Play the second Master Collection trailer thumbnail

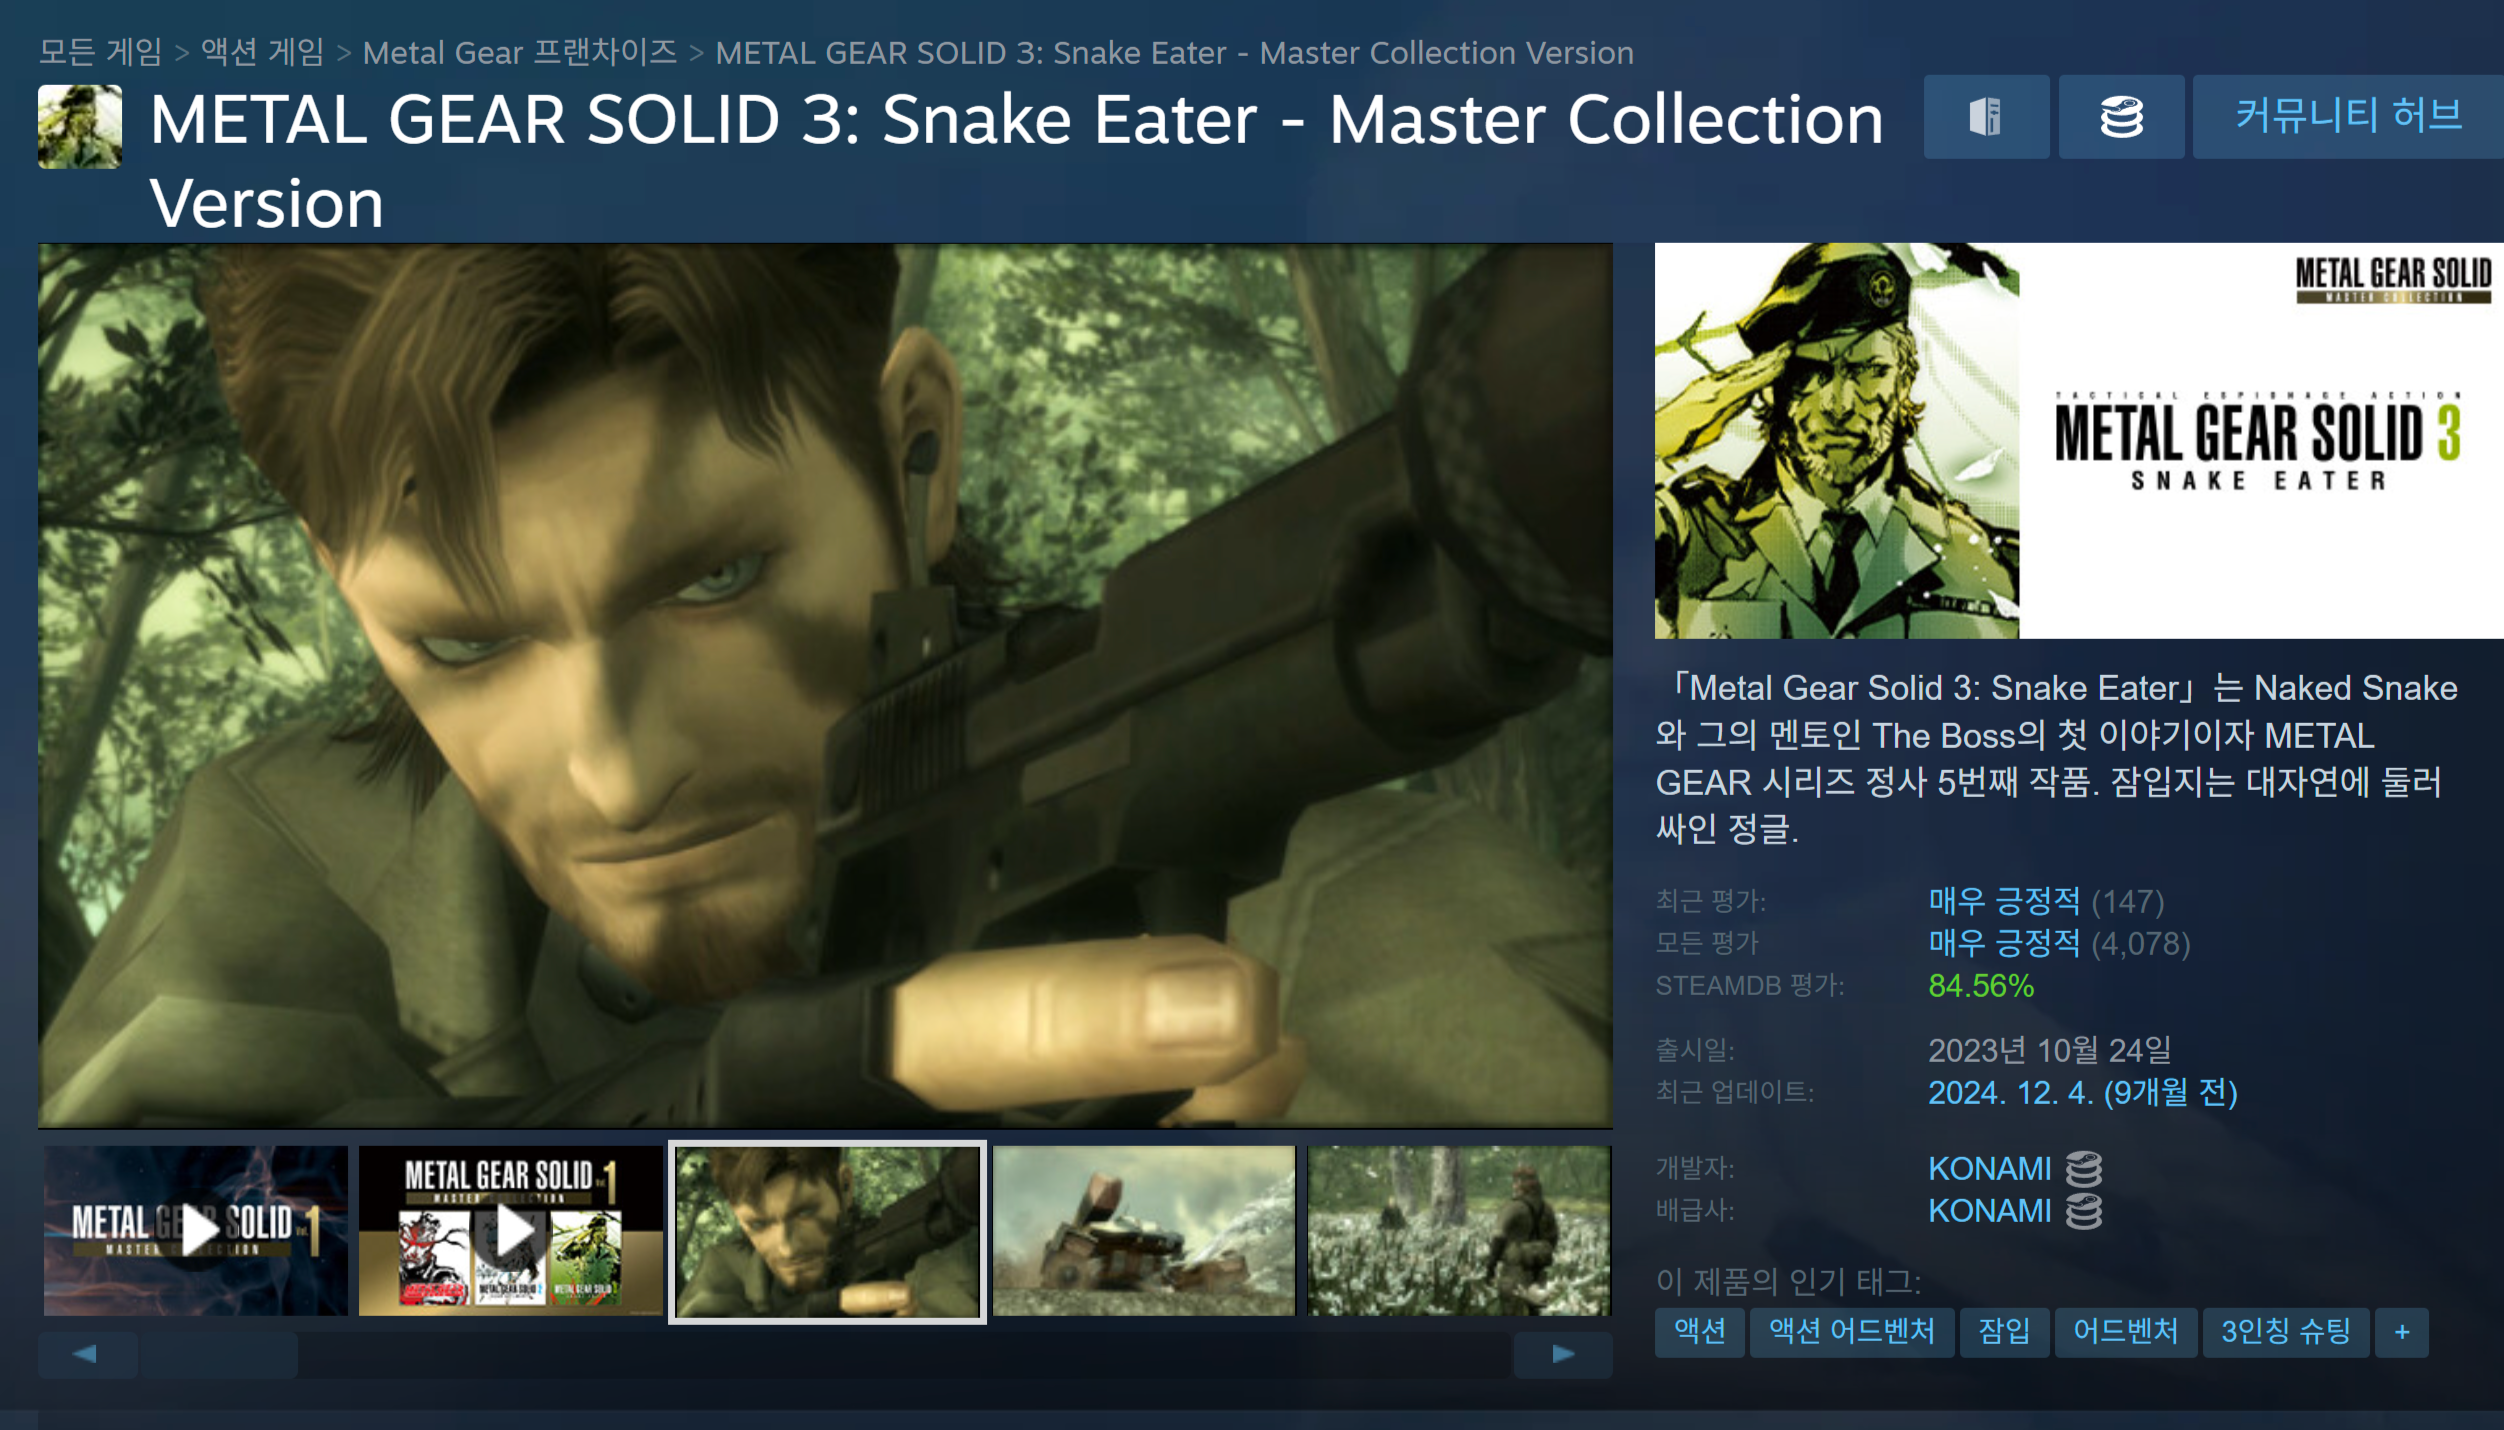click(511, 1231)
